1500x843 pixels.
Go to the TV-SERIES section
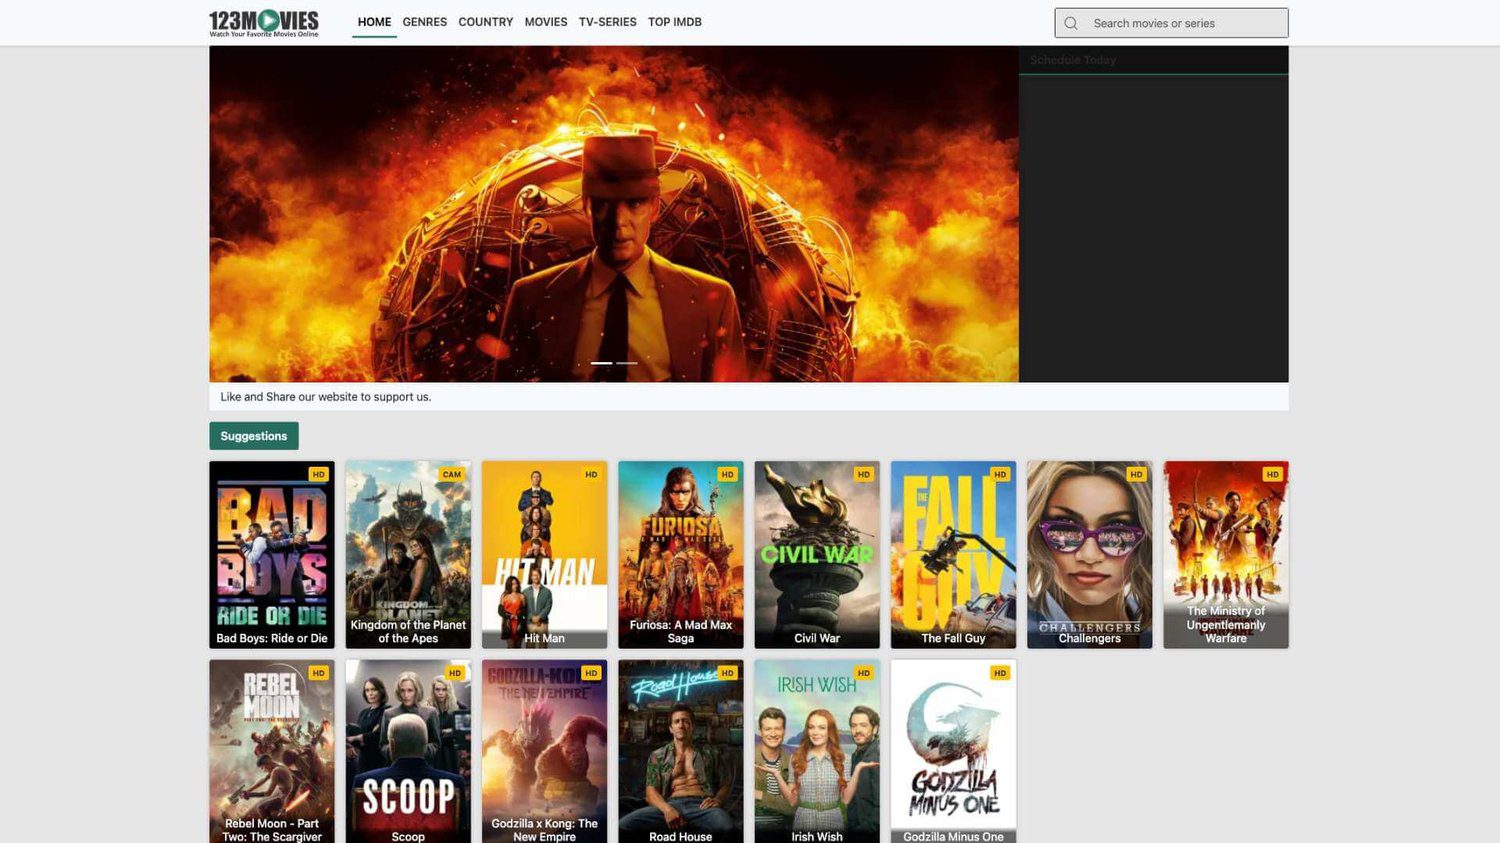(x=607, y=22)
